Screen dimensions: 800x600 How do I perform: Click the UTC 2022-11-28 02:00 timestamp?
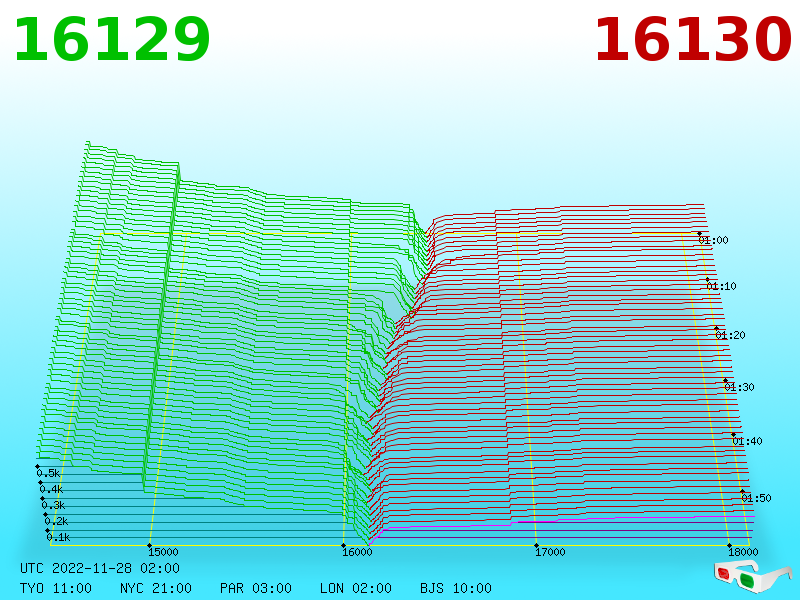coord(100,568)
